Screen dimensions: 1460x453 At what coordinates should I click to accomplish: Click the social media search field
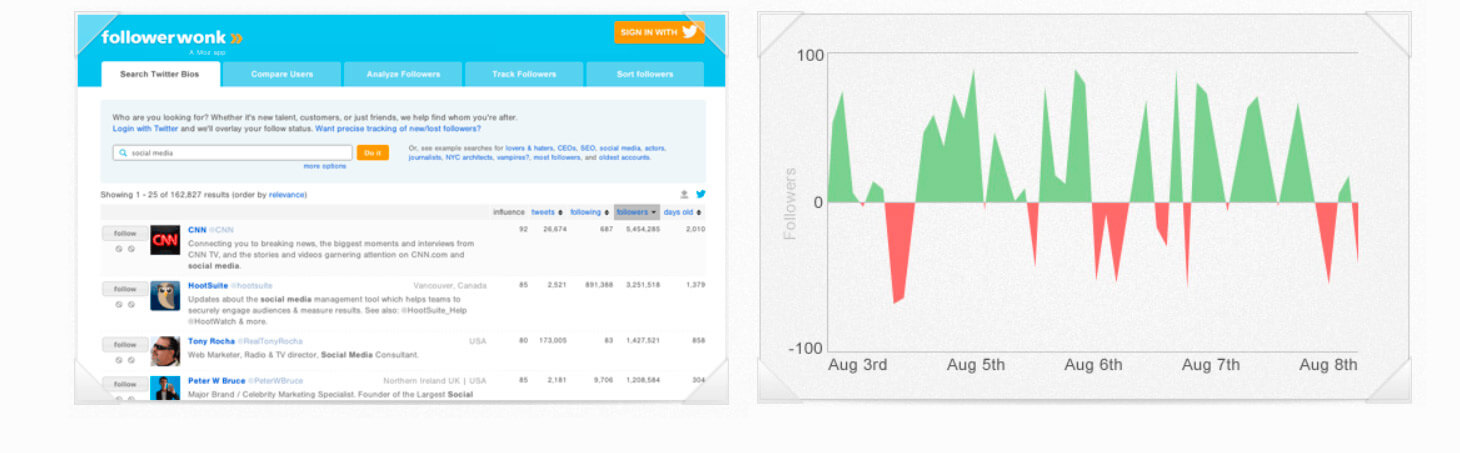(x=235, y=153)
